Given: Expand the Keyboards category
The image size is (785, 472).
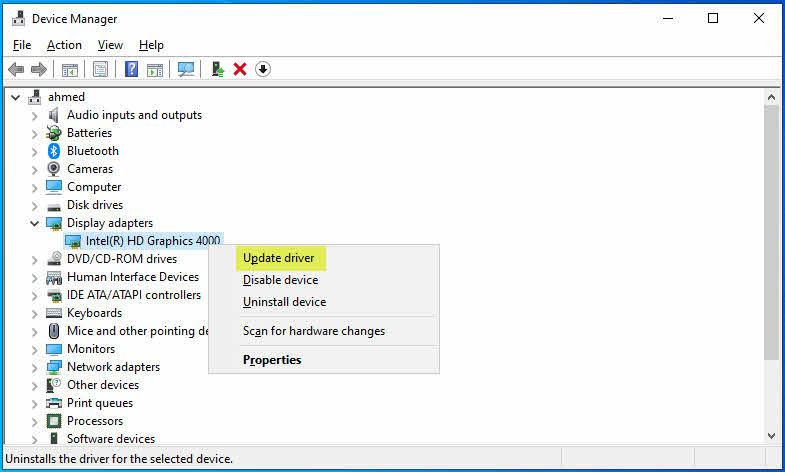Looking at the screenshot, I should point(34,314).
